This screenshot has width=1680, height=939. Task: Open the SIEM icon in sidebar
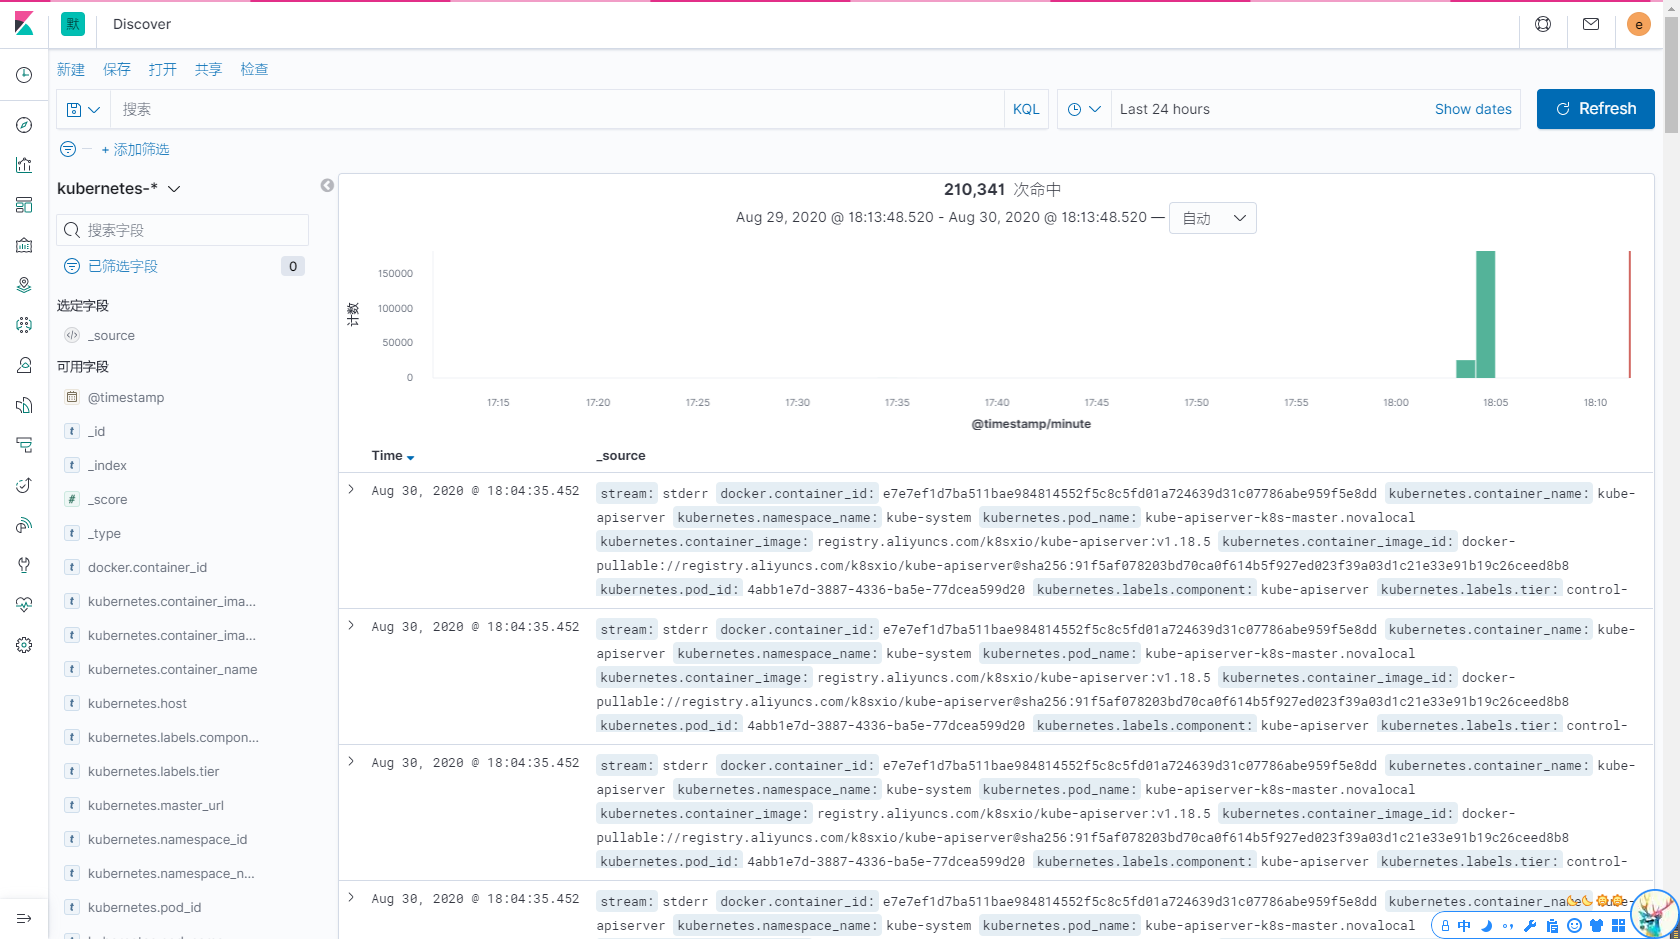click(x=24, y=525)
